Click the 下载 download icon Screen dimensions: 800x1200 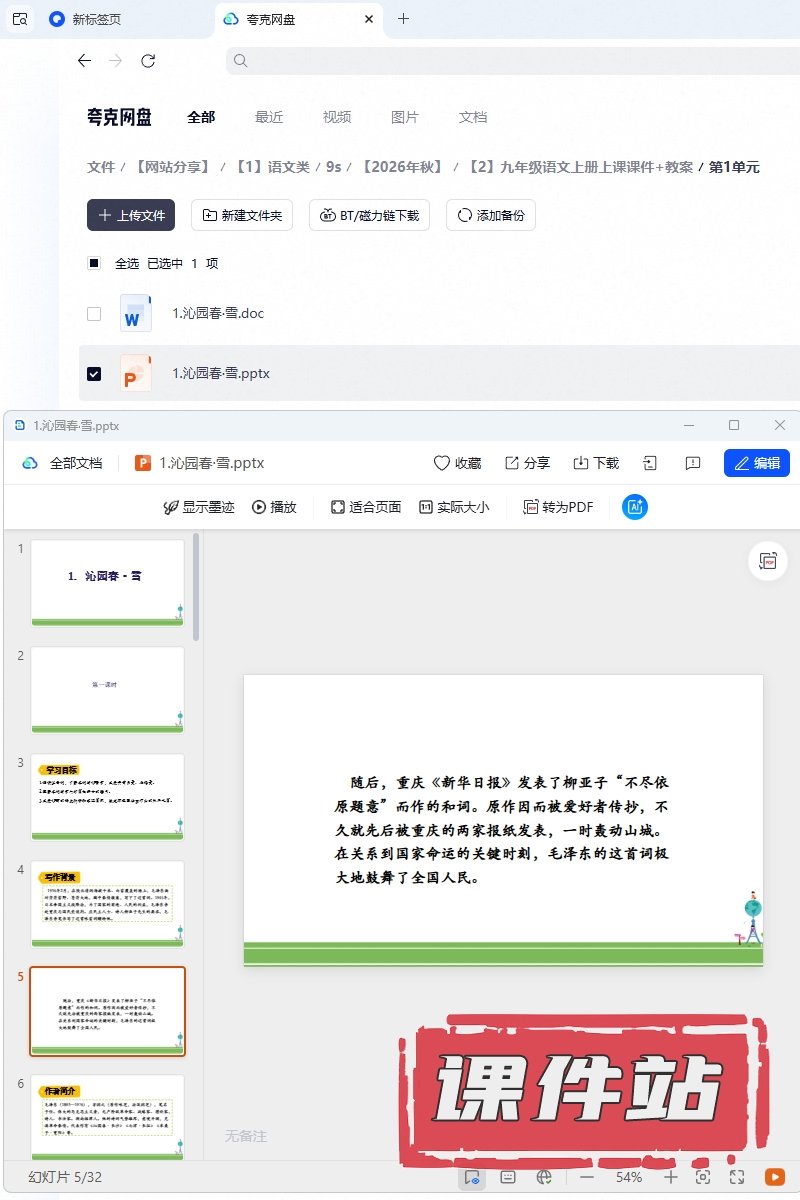coord(596,463)
